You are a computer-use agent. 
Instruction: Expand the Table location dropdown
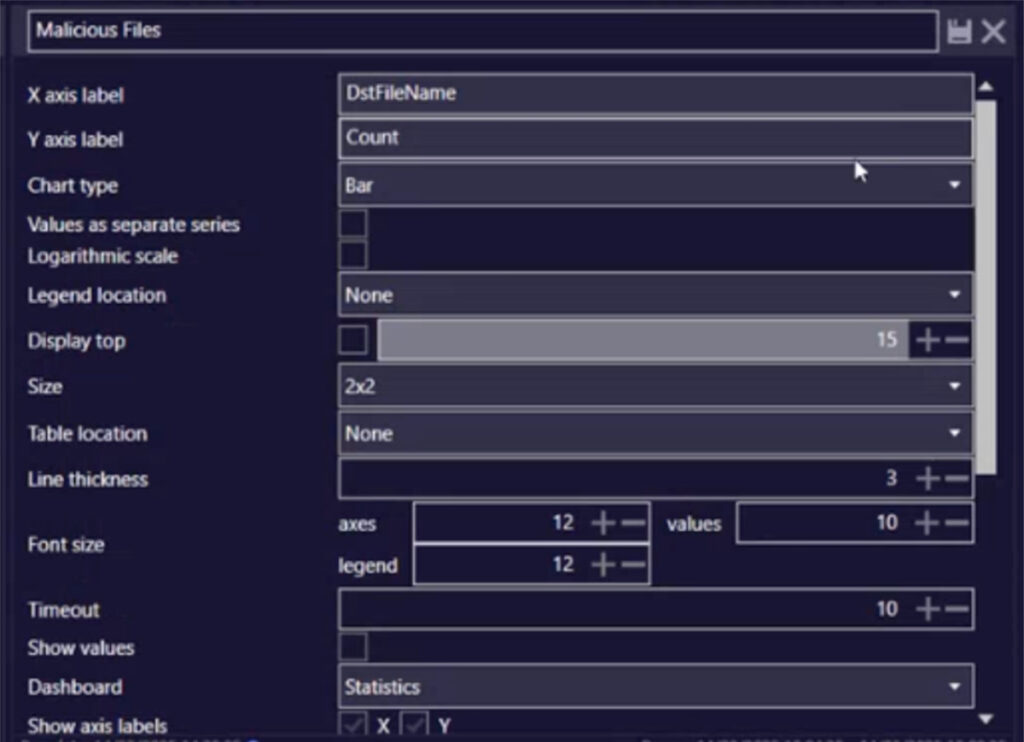click(x=656, y=433)
